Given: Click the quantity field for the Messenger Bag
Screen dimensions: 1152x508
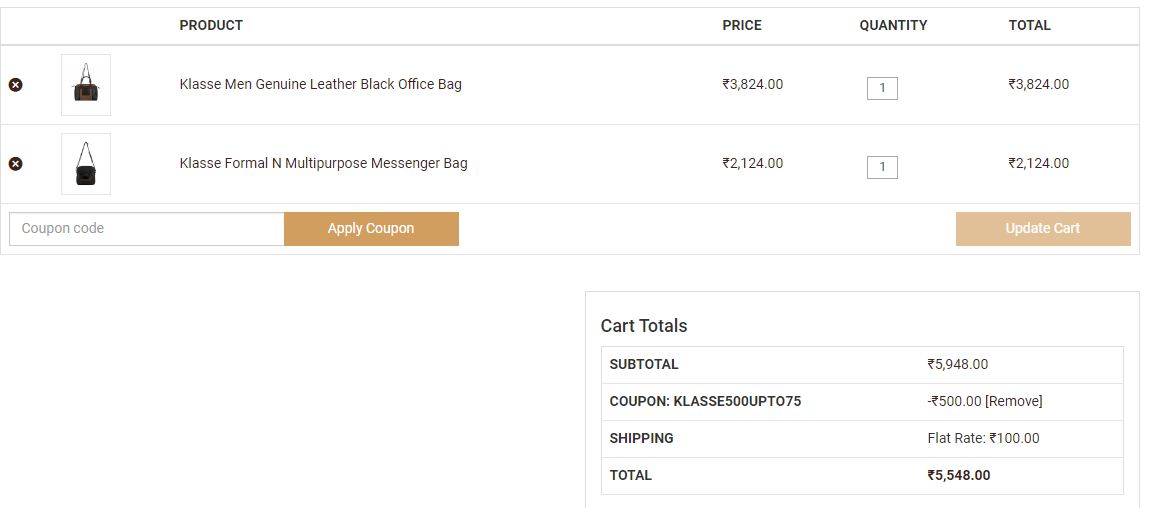Looking at the screenshot, I should point(882,167).
